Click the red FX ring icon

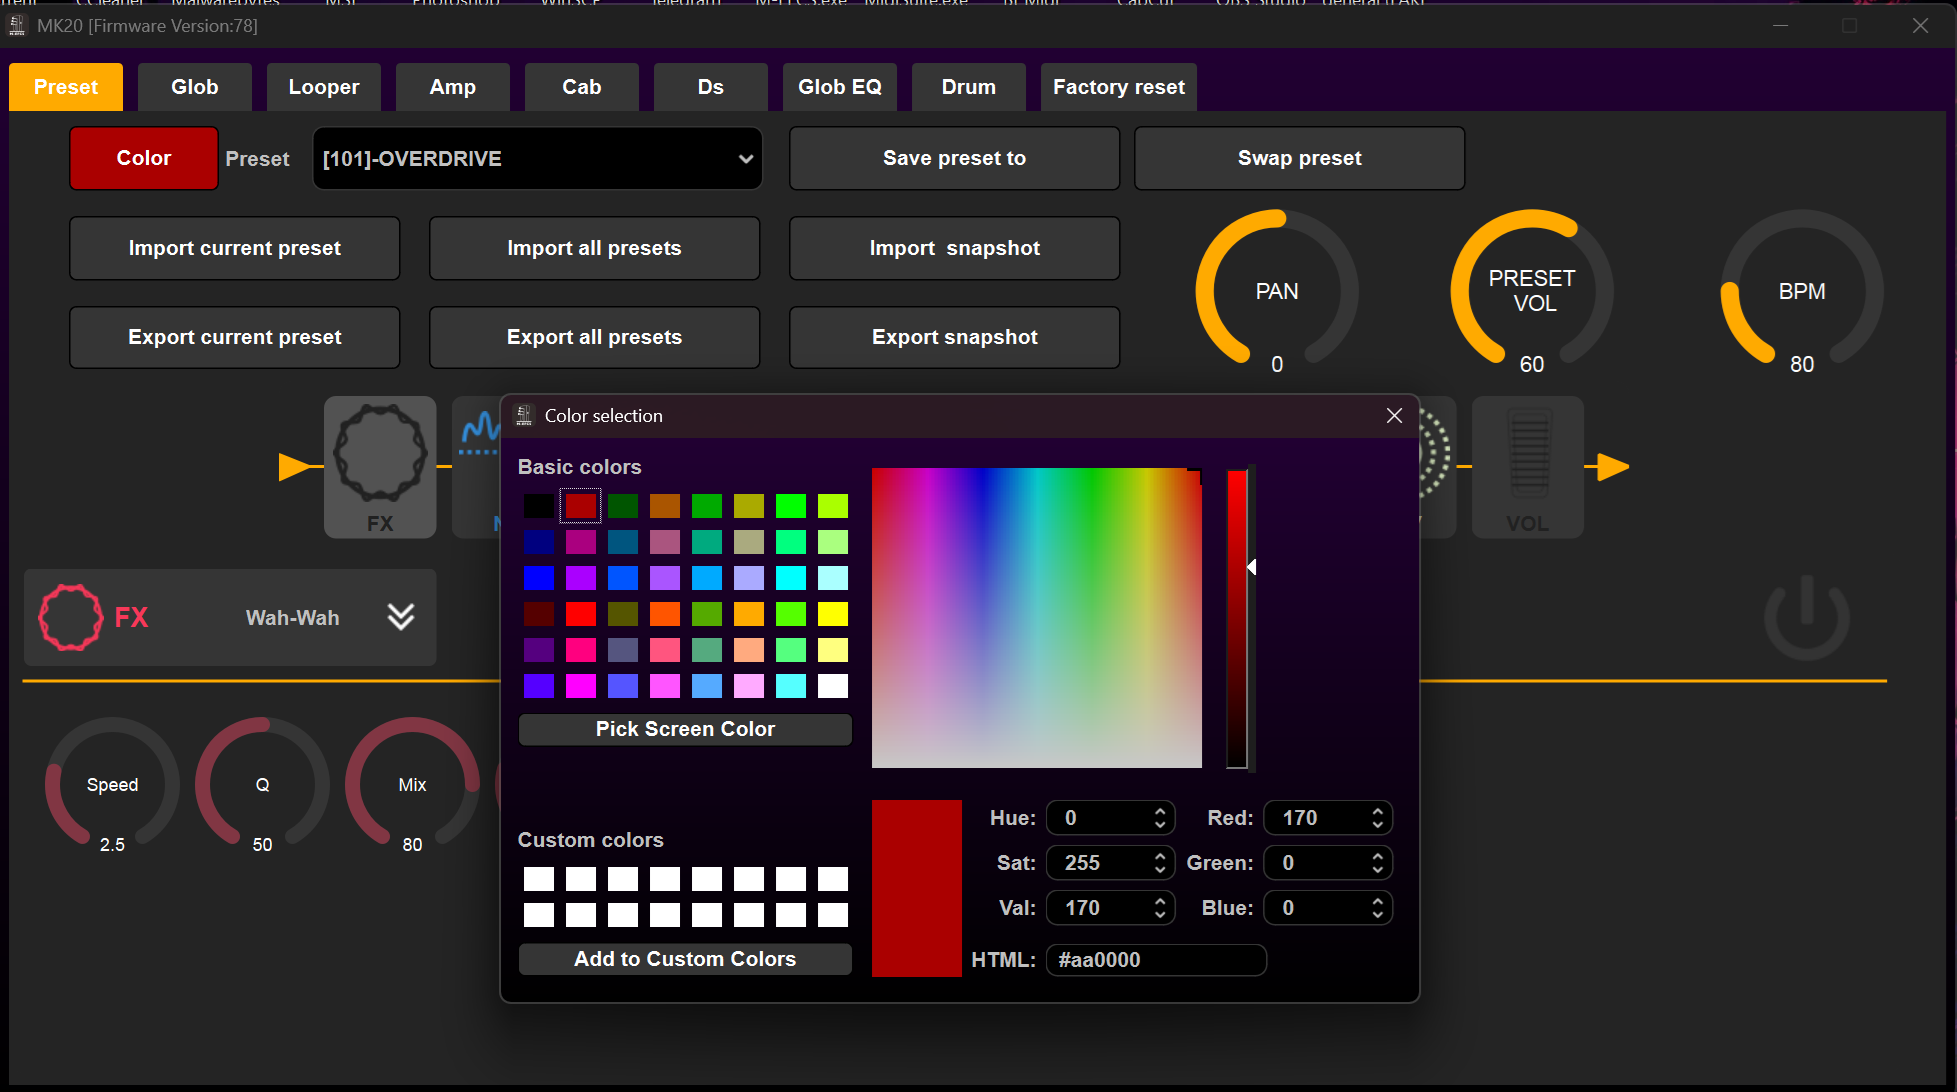(x=70, y=617)
